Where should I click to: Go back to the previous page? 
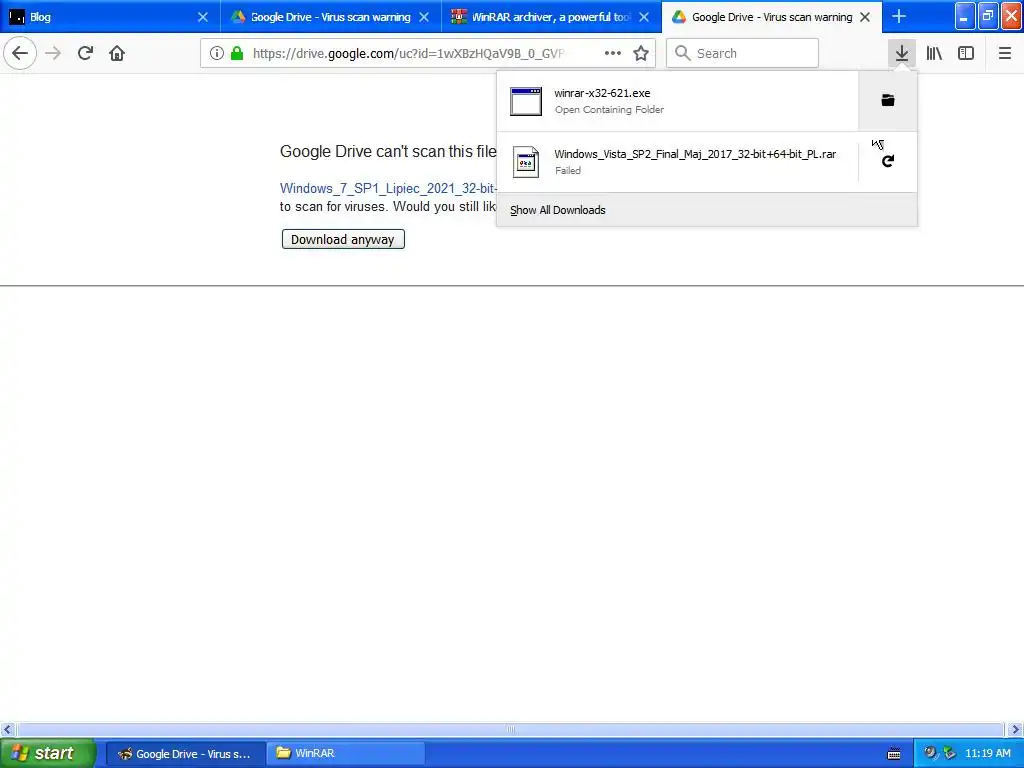pos(20,53)
